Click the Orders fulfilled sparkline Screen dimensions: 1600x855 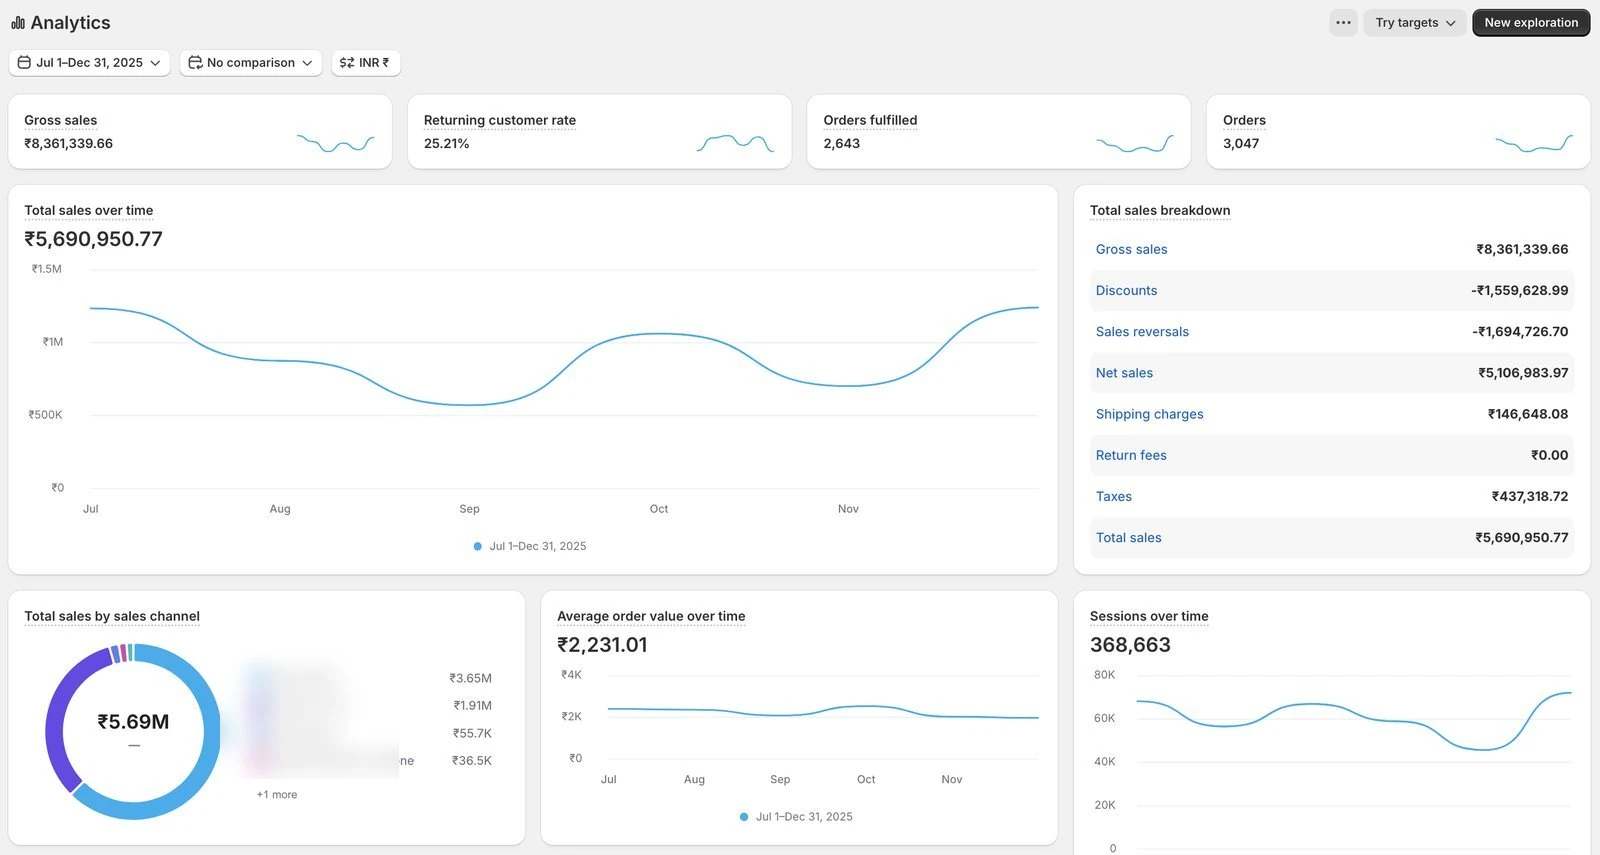1135,143
